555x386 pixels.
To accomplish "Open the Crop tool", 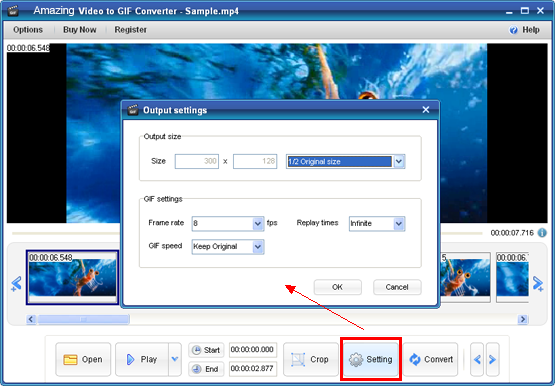I will click(311, 359).
